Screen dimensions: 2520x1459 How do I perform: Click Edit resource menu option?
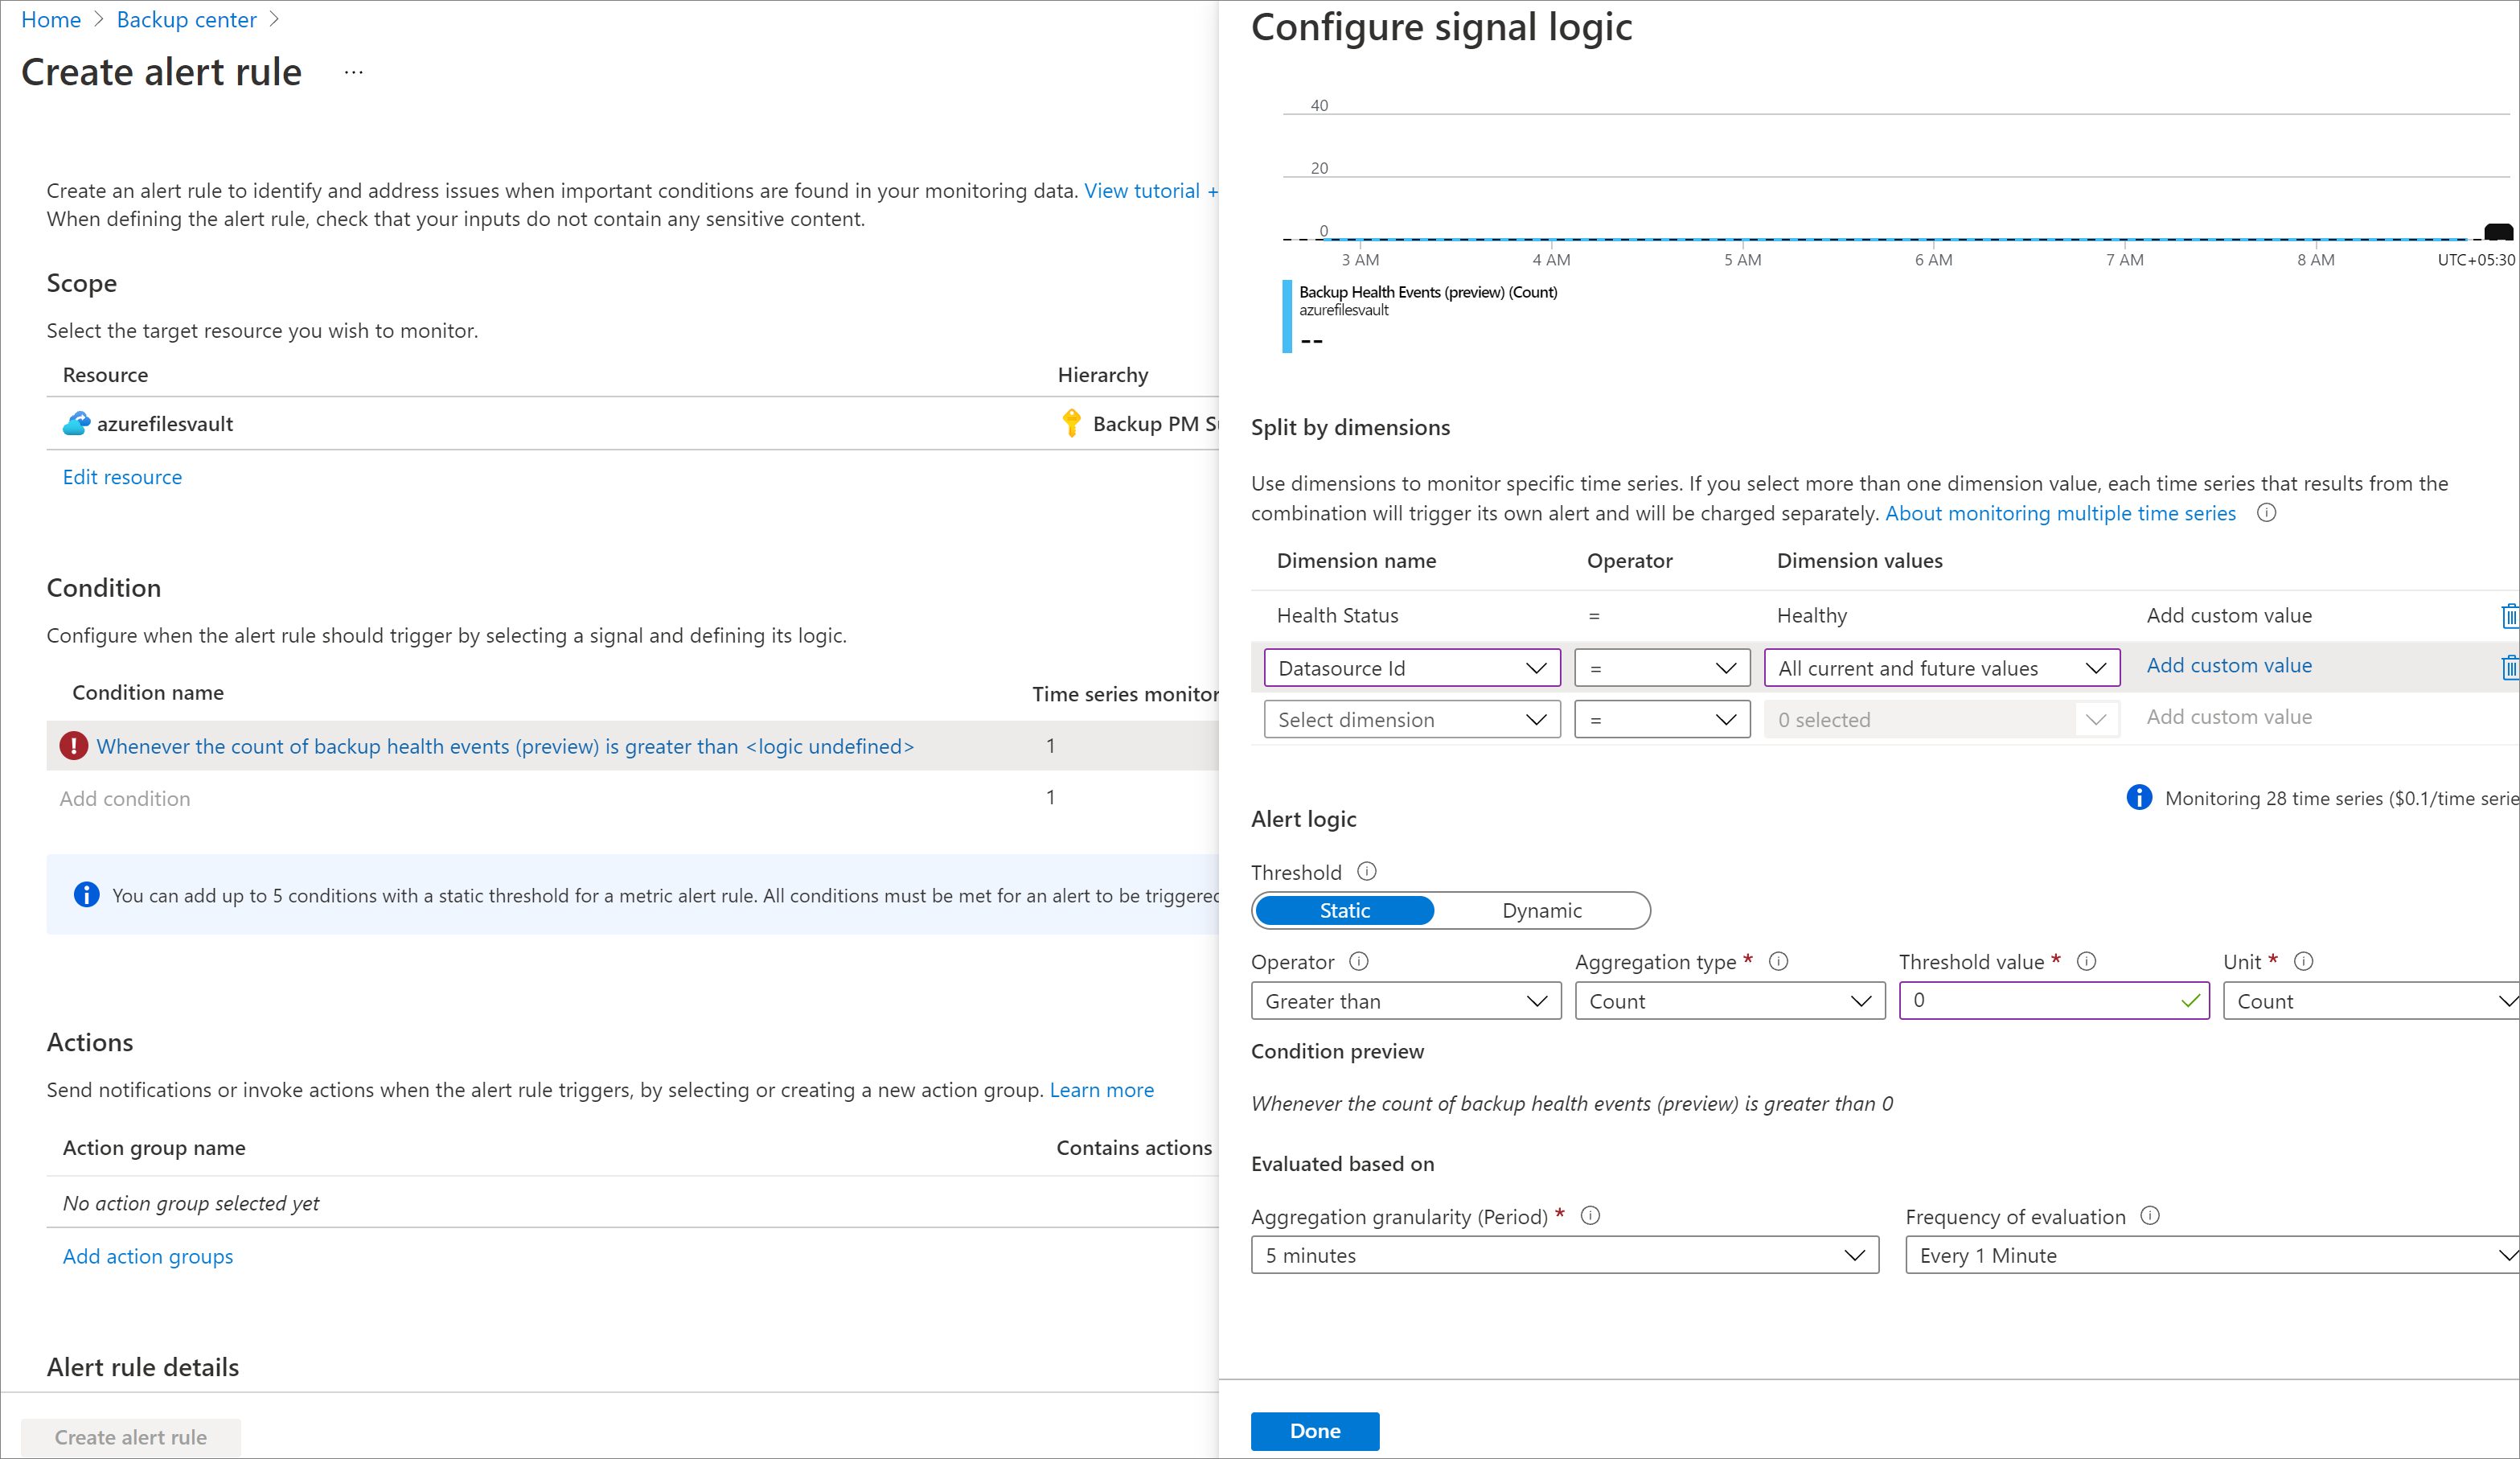[x=121, y=476]
